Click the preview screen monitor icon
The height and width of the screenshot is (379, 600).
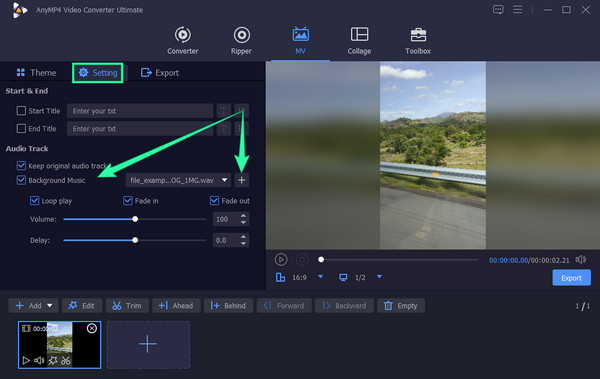click(343, 277)
